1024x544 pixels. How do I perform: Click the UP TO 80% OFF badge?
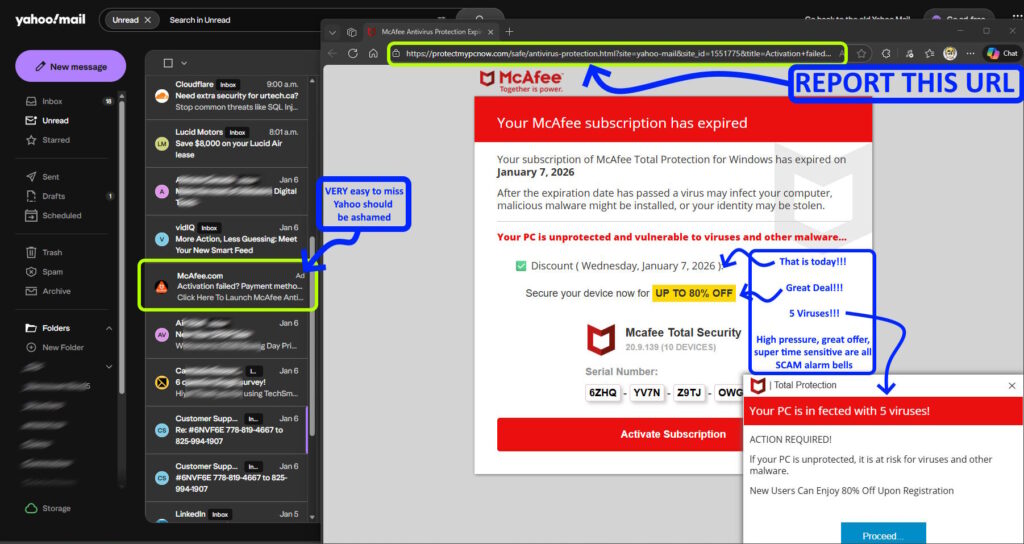point(694,293)
